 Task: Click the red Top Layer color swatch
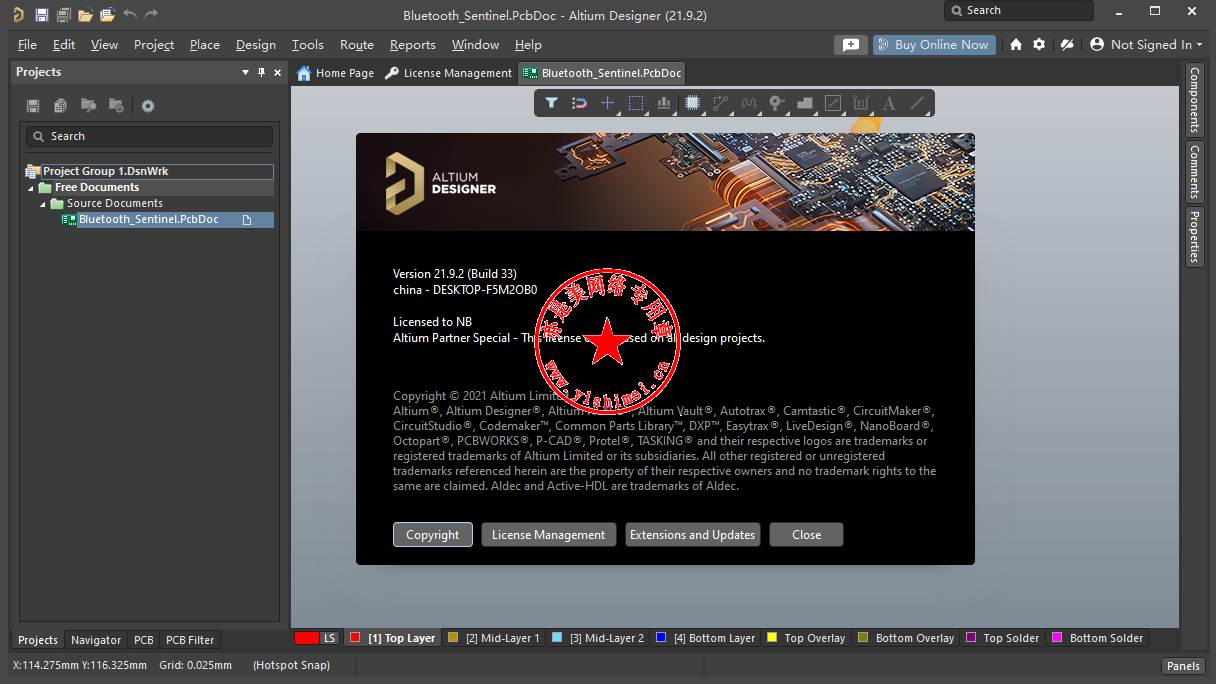pyautogui.click(x=355, y=638)
